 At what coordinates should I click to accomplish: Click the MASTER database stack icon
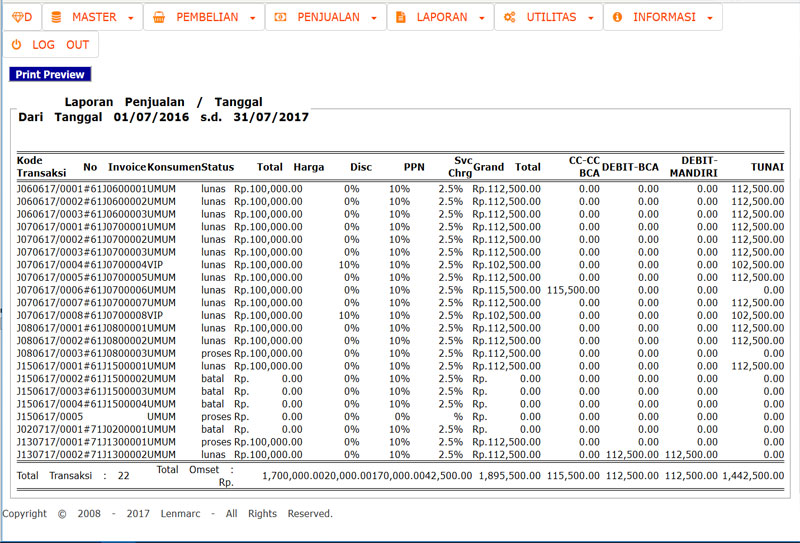click(x=56, y=17)
